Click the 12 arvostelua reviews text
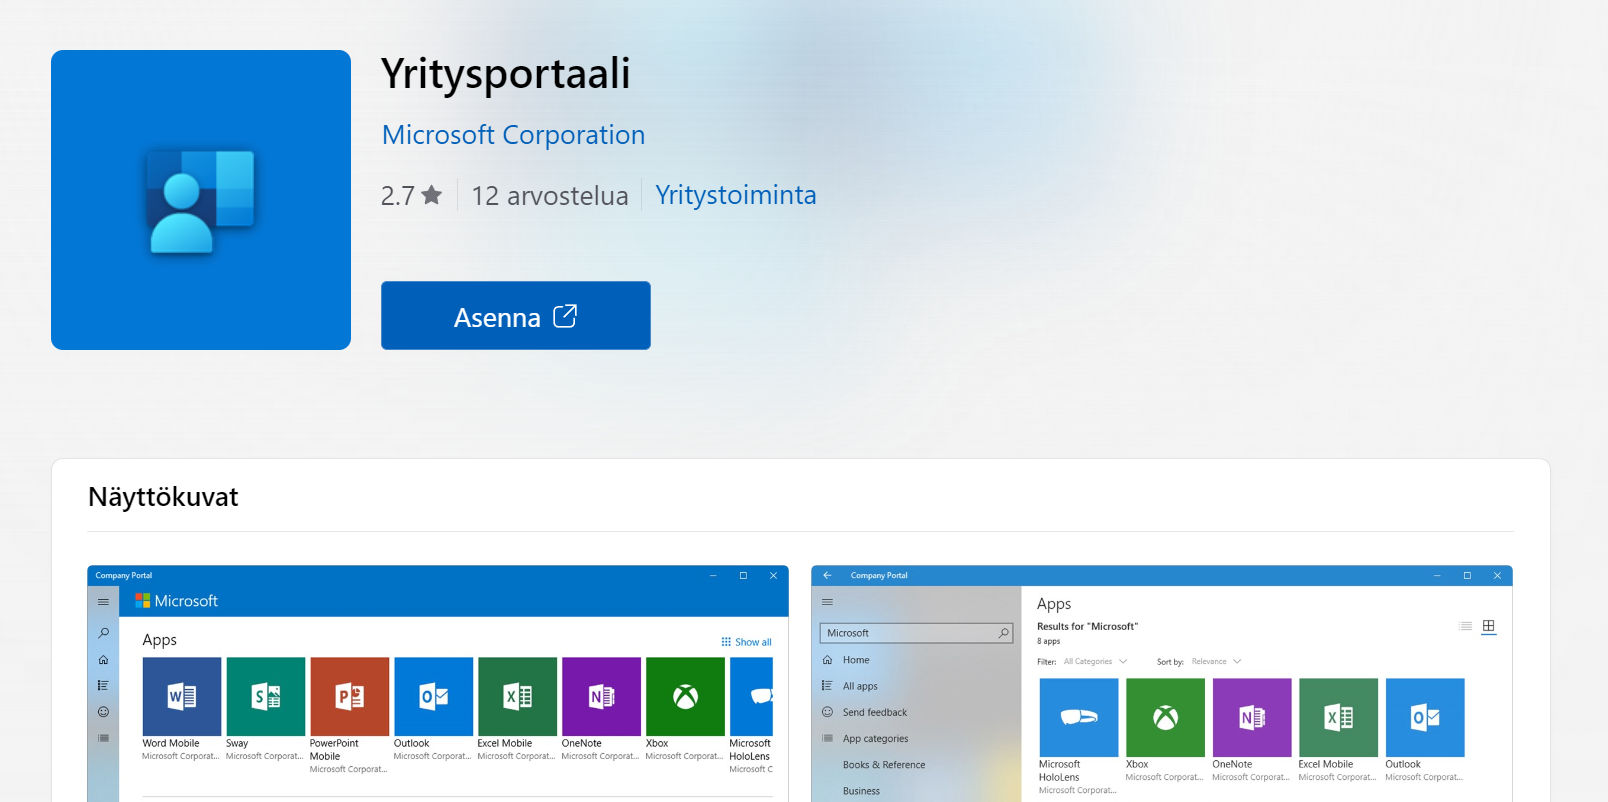Screen dimensions: 1608x802 tap(550, 196)
